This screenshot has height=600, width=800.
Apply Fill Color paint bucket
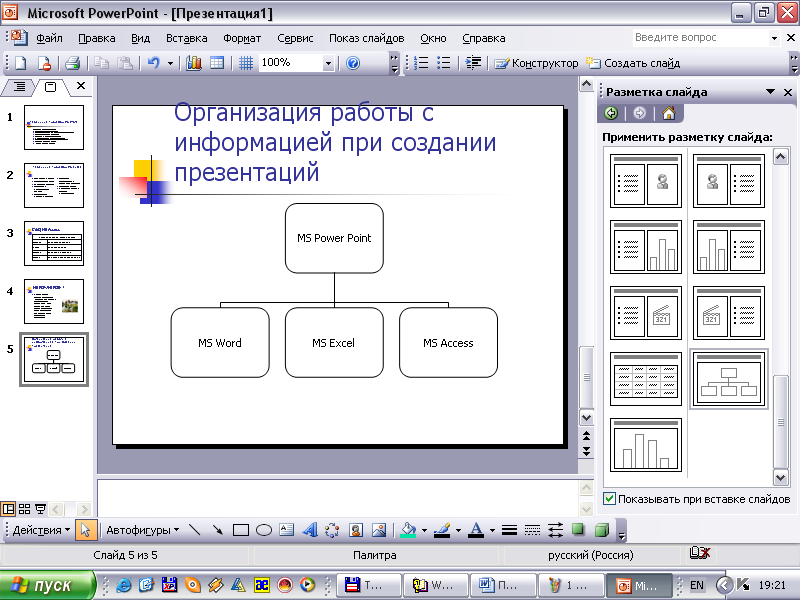tap(408, 530)
